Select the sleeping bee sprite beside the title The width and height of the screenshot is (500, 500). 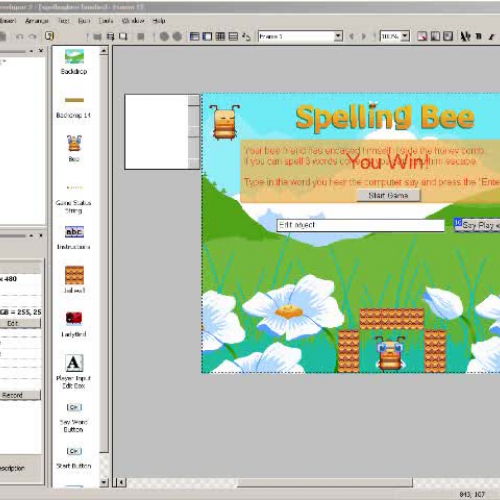click(x=224, y=122)
